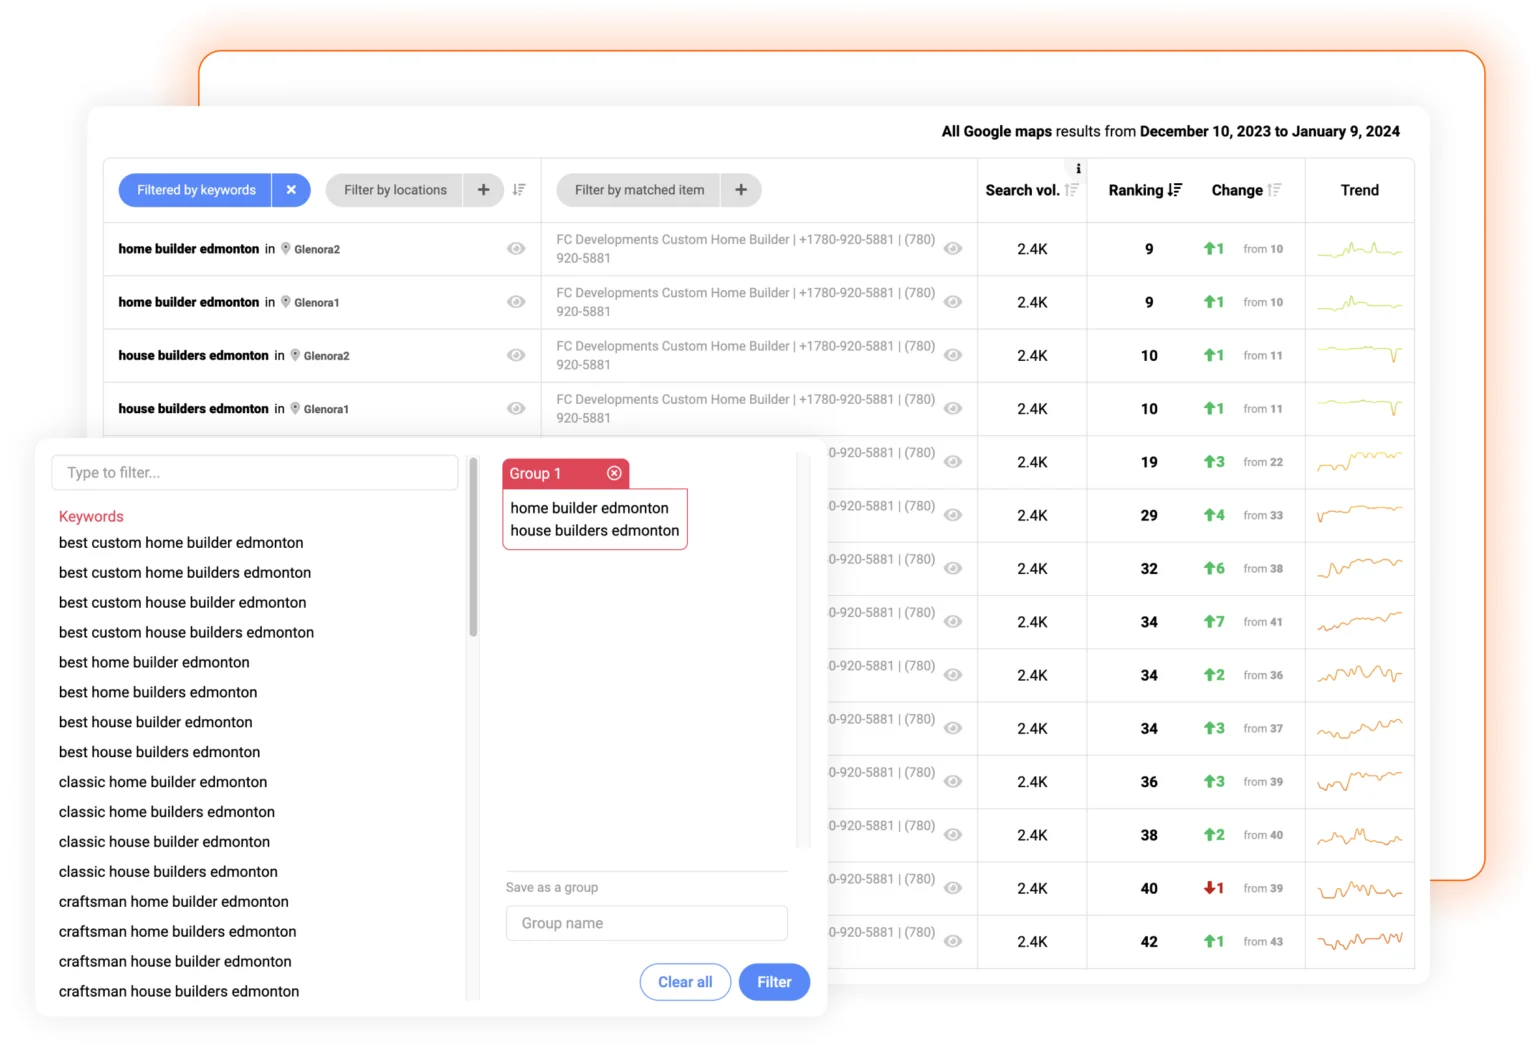The height and width of the screenshot is (1052, 1536).
Task: Toggle matched item eye icon in rank 29 row
Action: pos(953,515)
